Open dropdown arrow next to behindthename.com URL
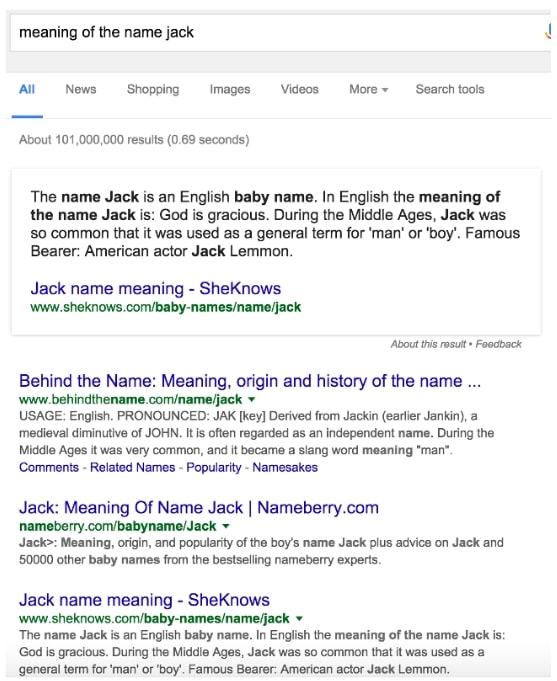This screenshot has height=681, width=557. (252, 399)
